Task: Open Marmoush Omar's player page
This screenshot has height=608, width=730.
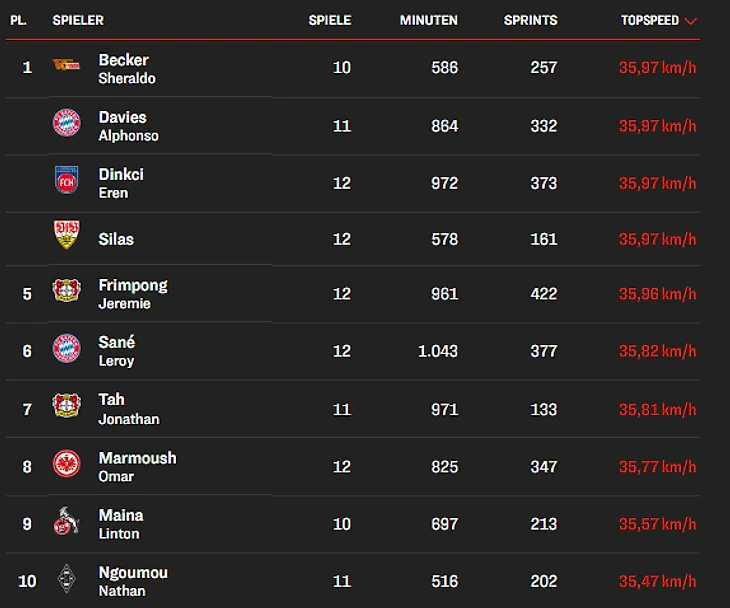Action: point(137,467)
